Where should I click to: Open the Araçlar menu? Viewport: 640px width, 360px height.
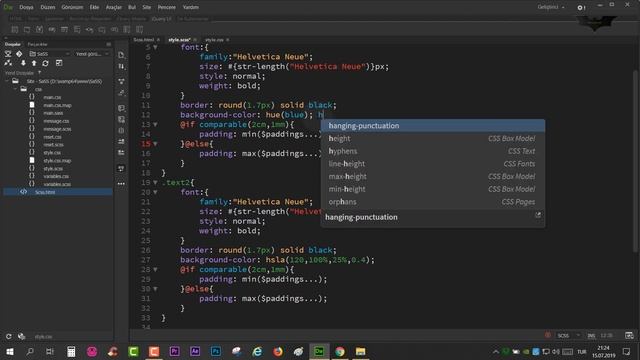113,7
